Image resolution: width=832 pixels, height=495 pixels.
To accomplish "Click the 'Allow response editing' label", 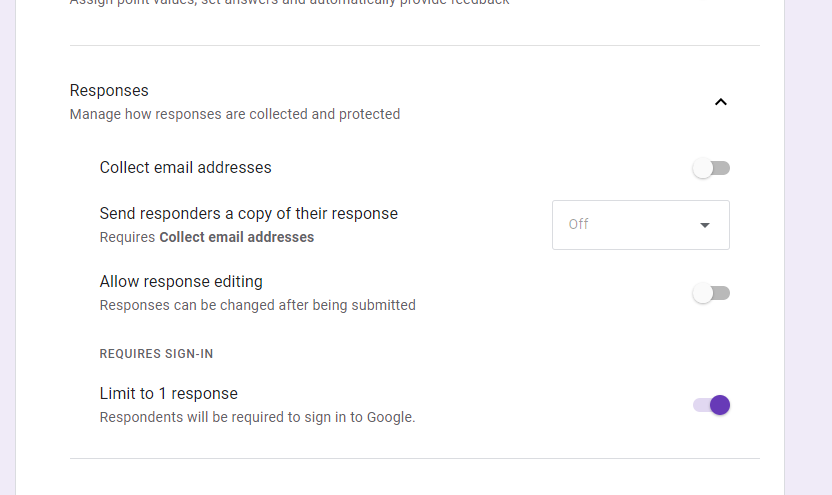I will 181,281.
